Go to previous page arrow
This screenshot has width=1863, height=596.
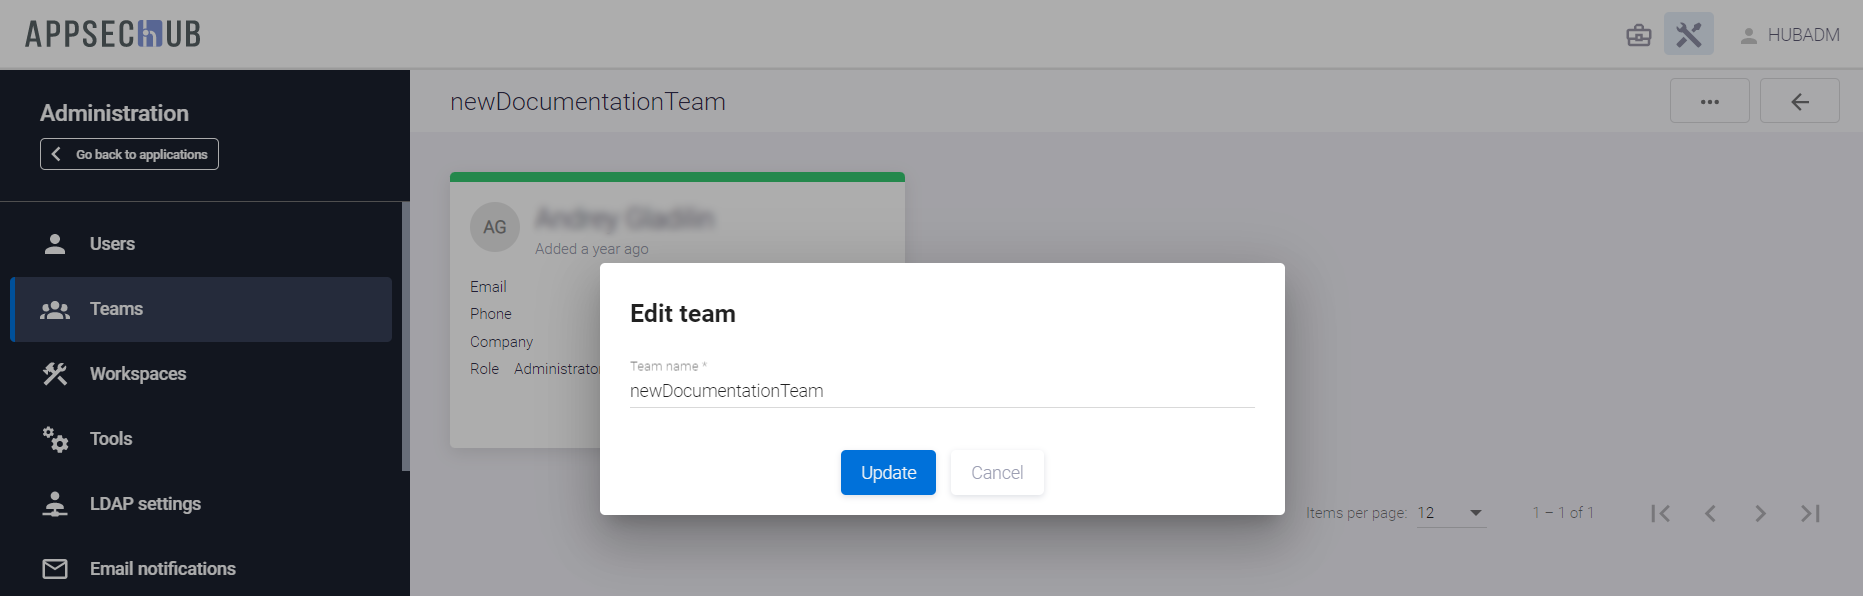point(1711,513)
